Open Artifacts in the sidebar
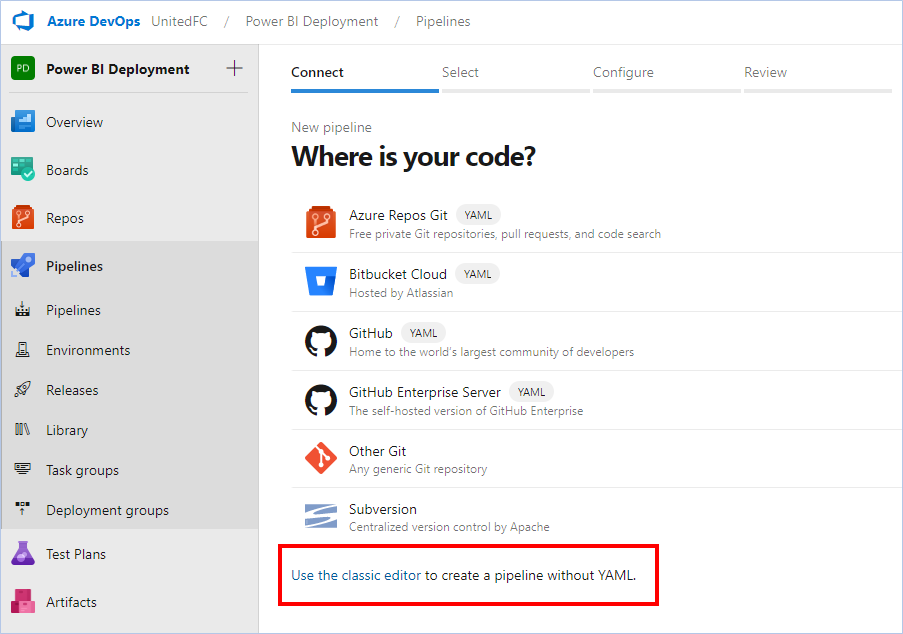Viewport: 903px width, 634px height. (x=71, y=602)
